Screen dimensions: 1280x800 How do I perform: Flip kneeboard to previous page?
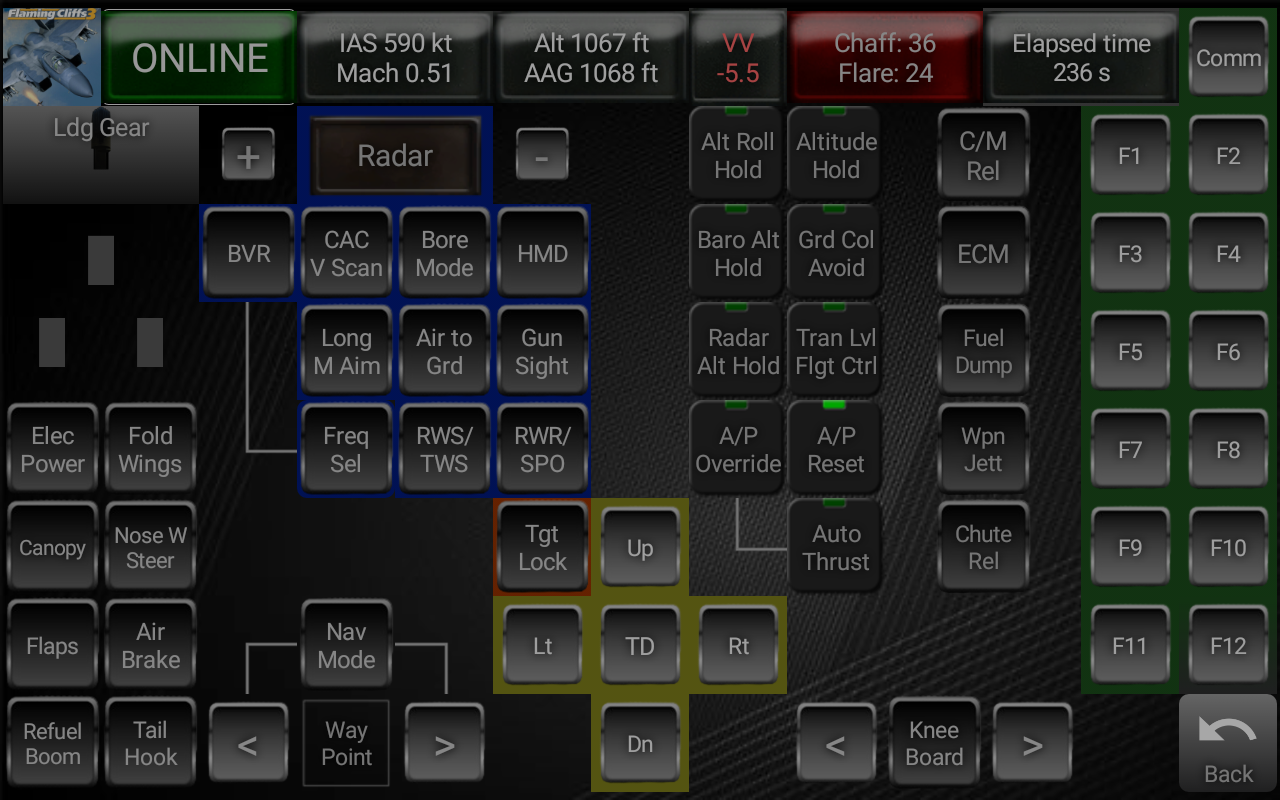click(x=836, y=744)
